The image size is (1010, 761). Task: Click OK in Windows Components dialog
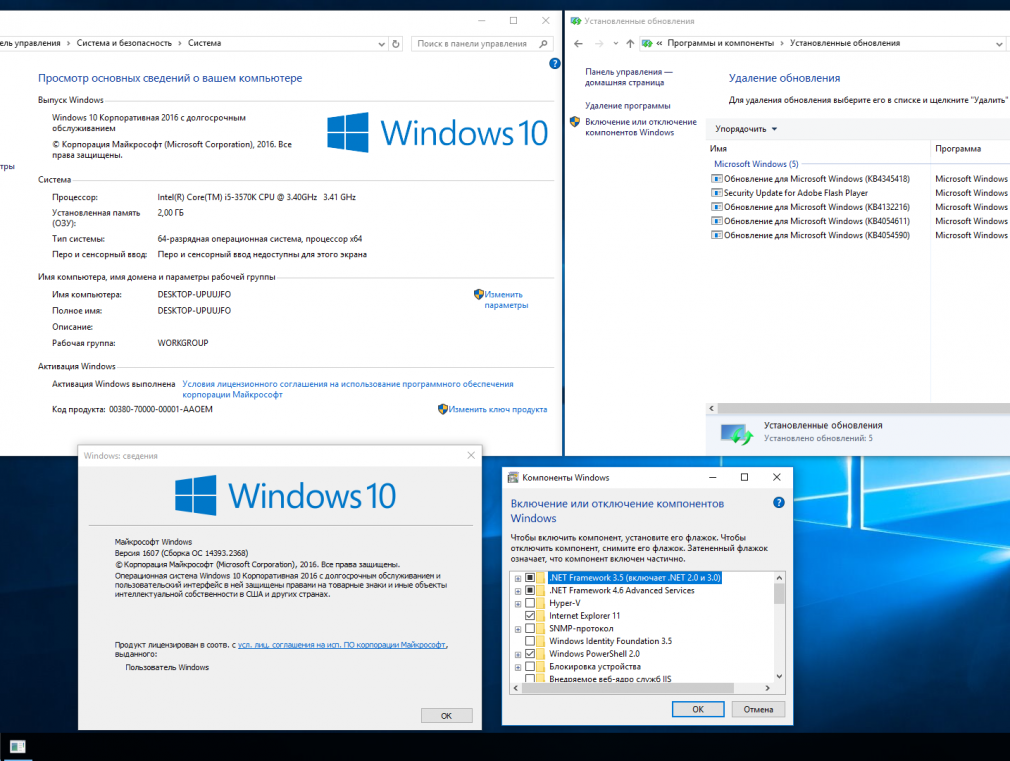coord(698,709)
